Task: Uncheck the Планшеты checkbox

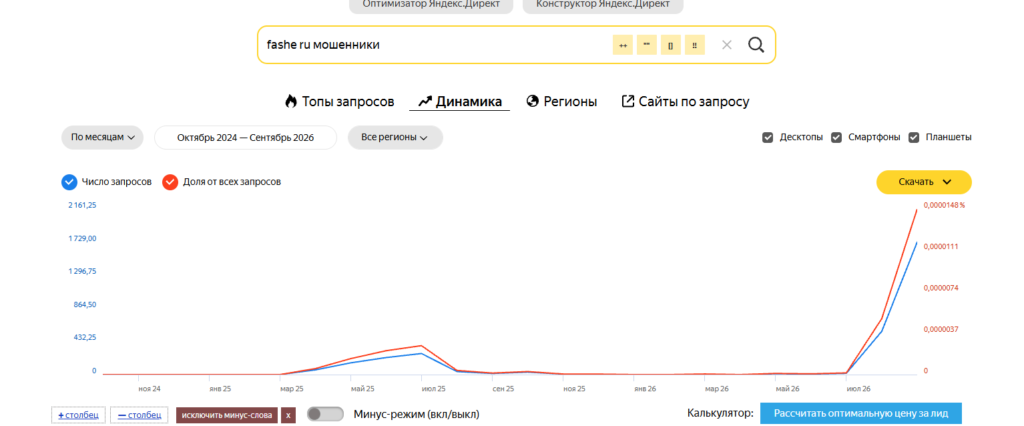Action: pos(914,138)
